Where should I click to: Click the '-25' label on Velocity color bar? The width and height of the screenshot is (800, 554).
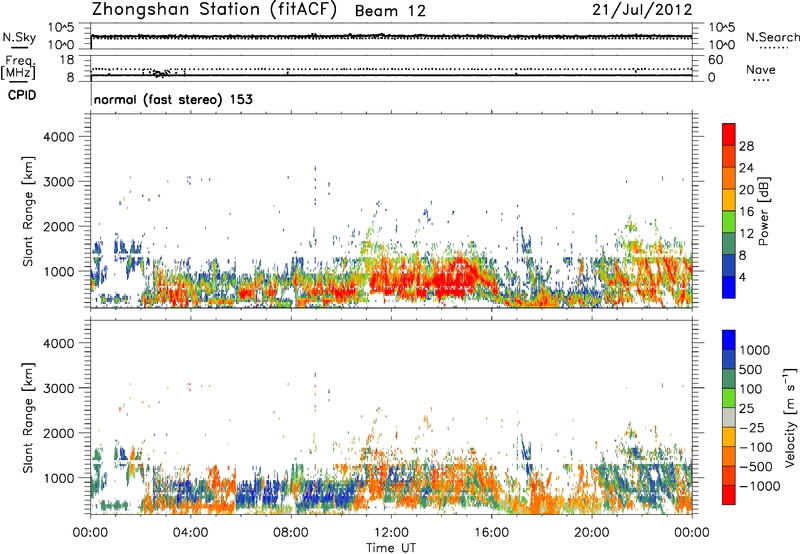click(754, 428)
